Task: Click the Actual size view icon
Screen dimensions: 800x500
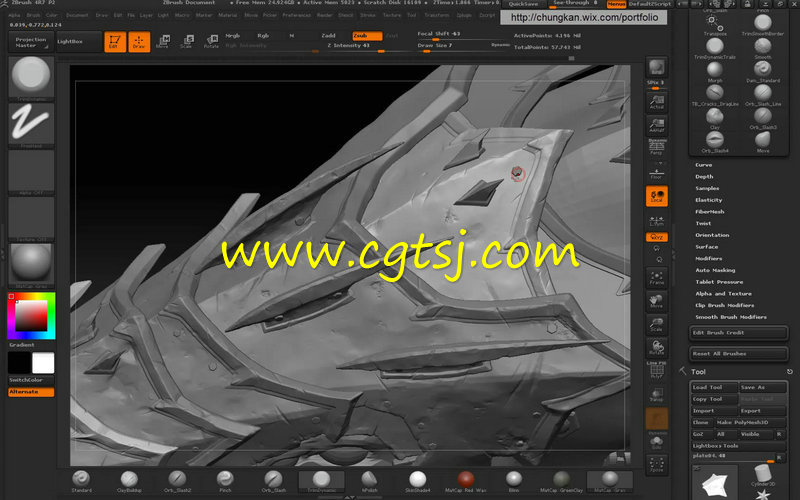Action: (657, 102)
